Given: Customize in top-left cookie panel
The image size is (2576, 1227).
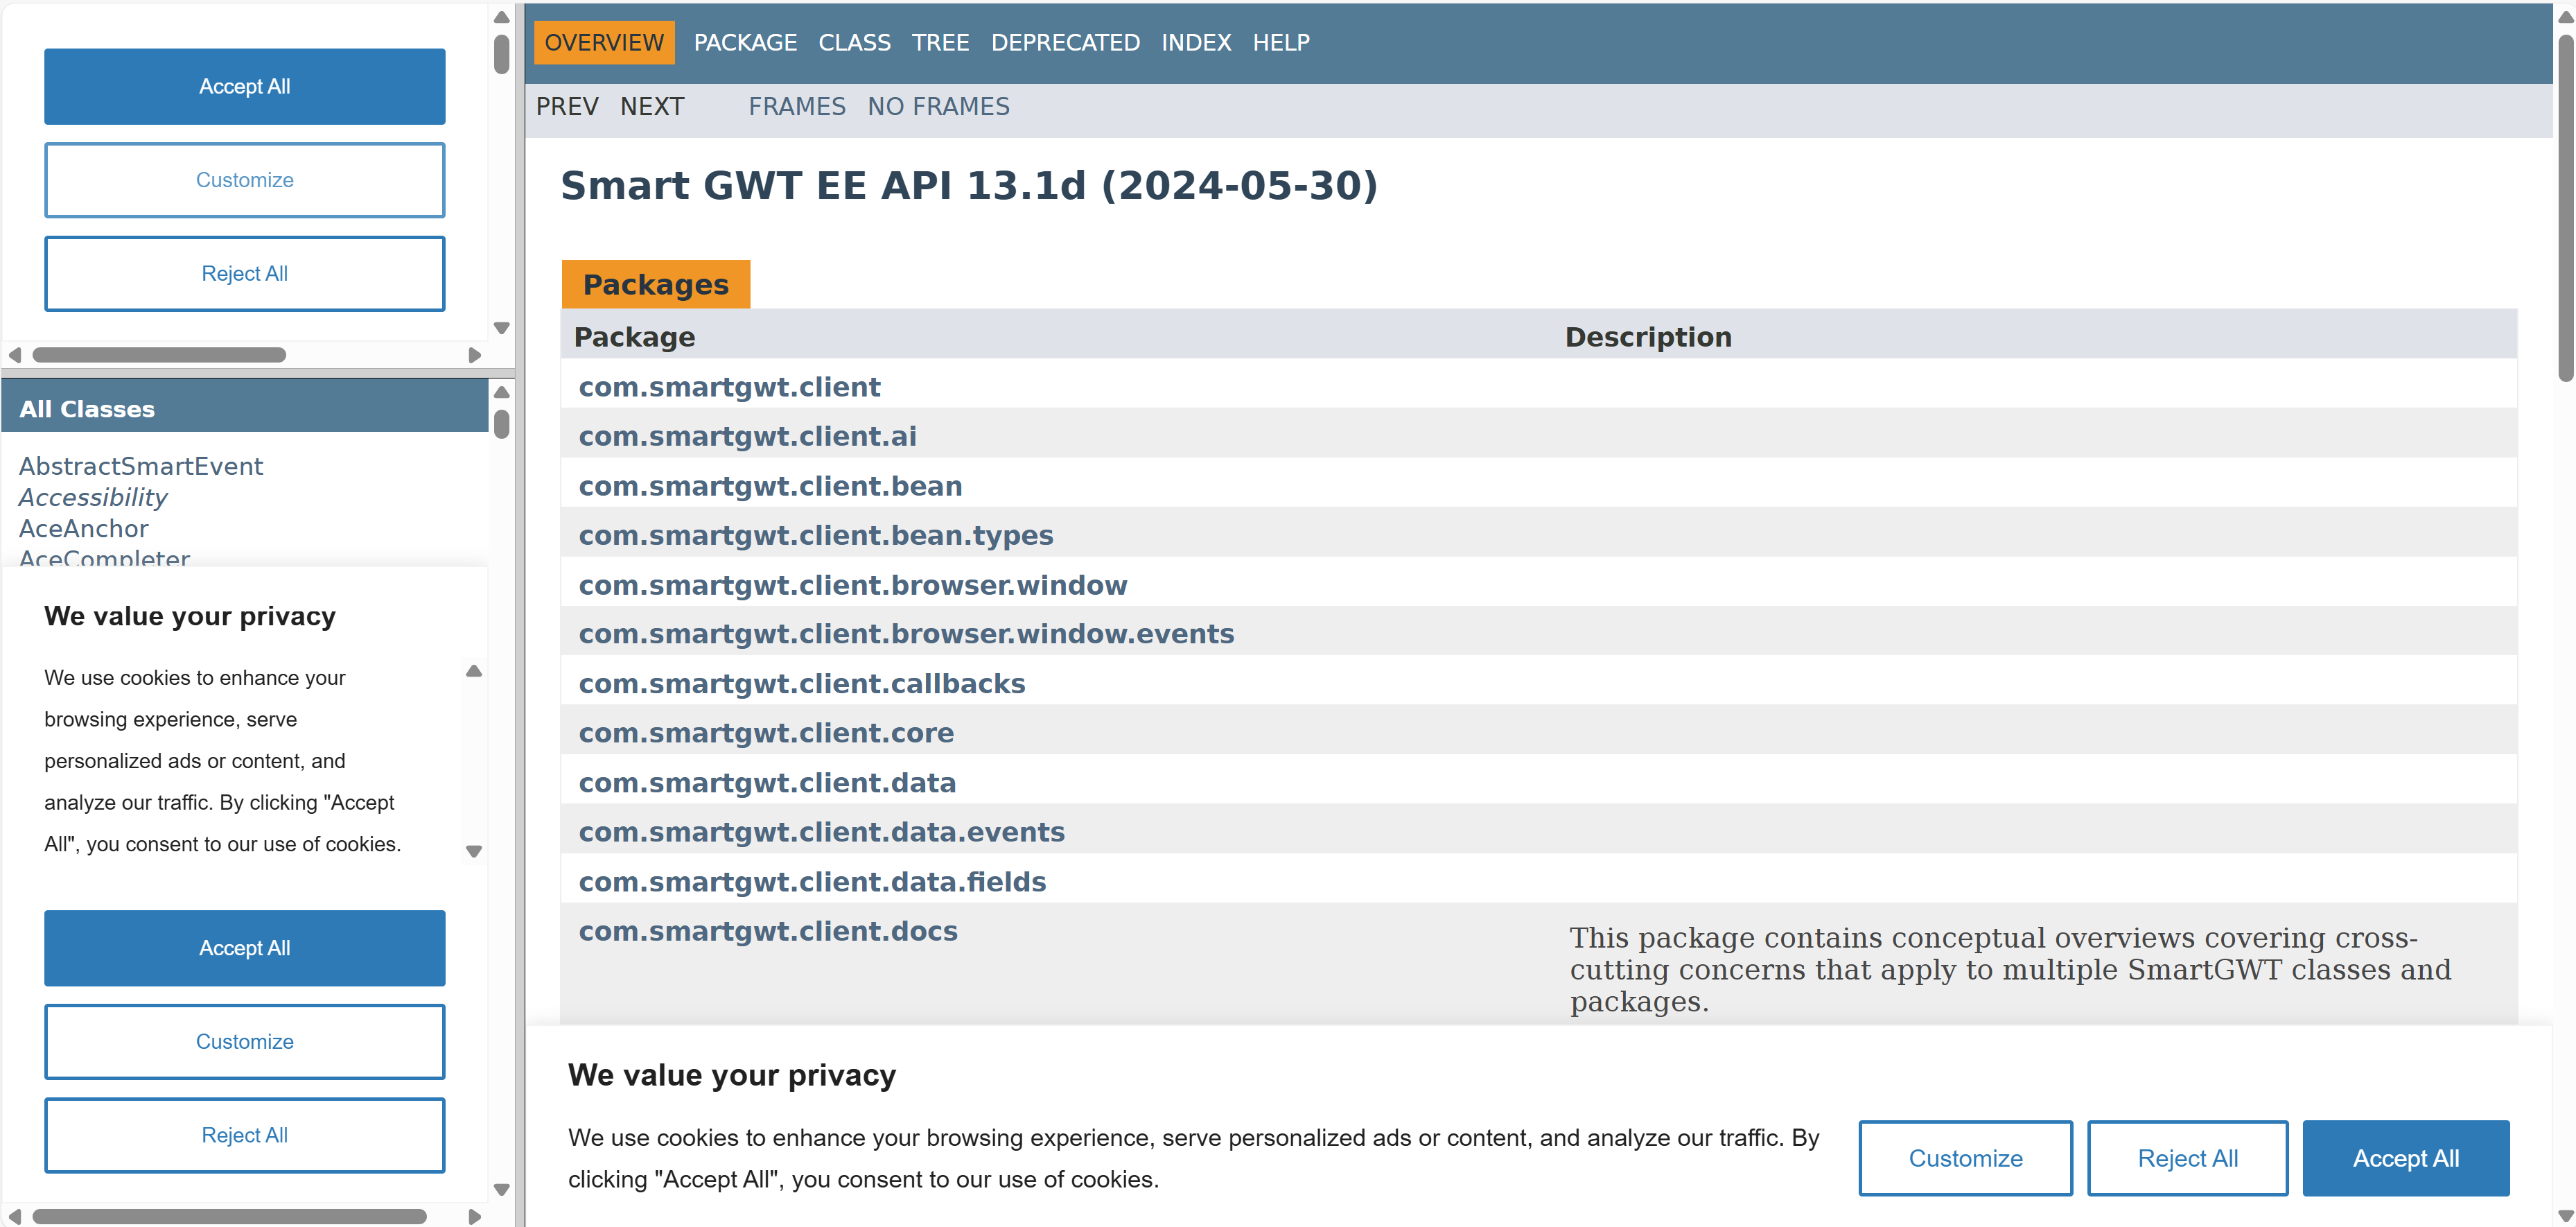Looking at the screenshot, I should [245, 180].
